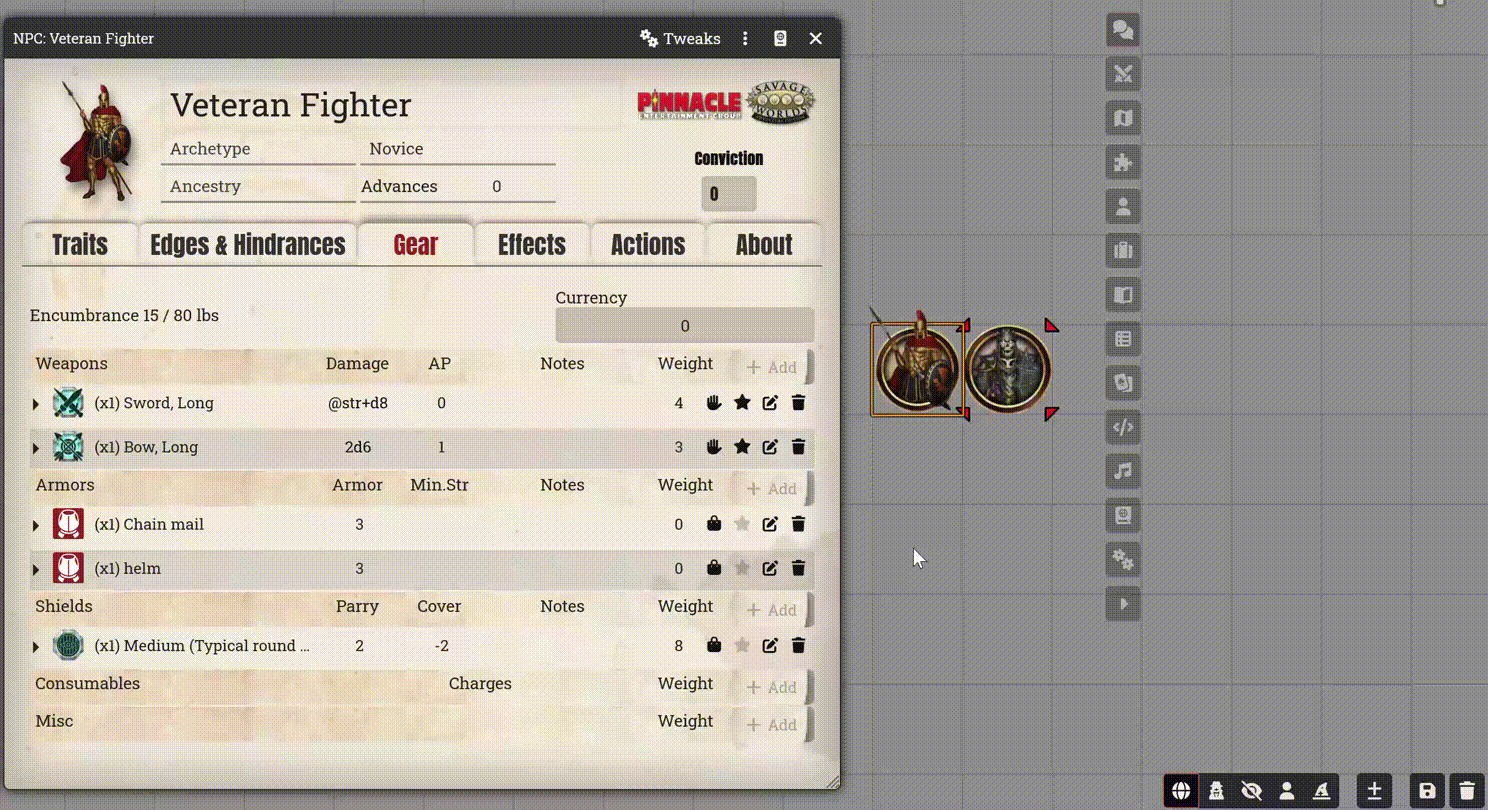Add a Misc item via Add

772,724
